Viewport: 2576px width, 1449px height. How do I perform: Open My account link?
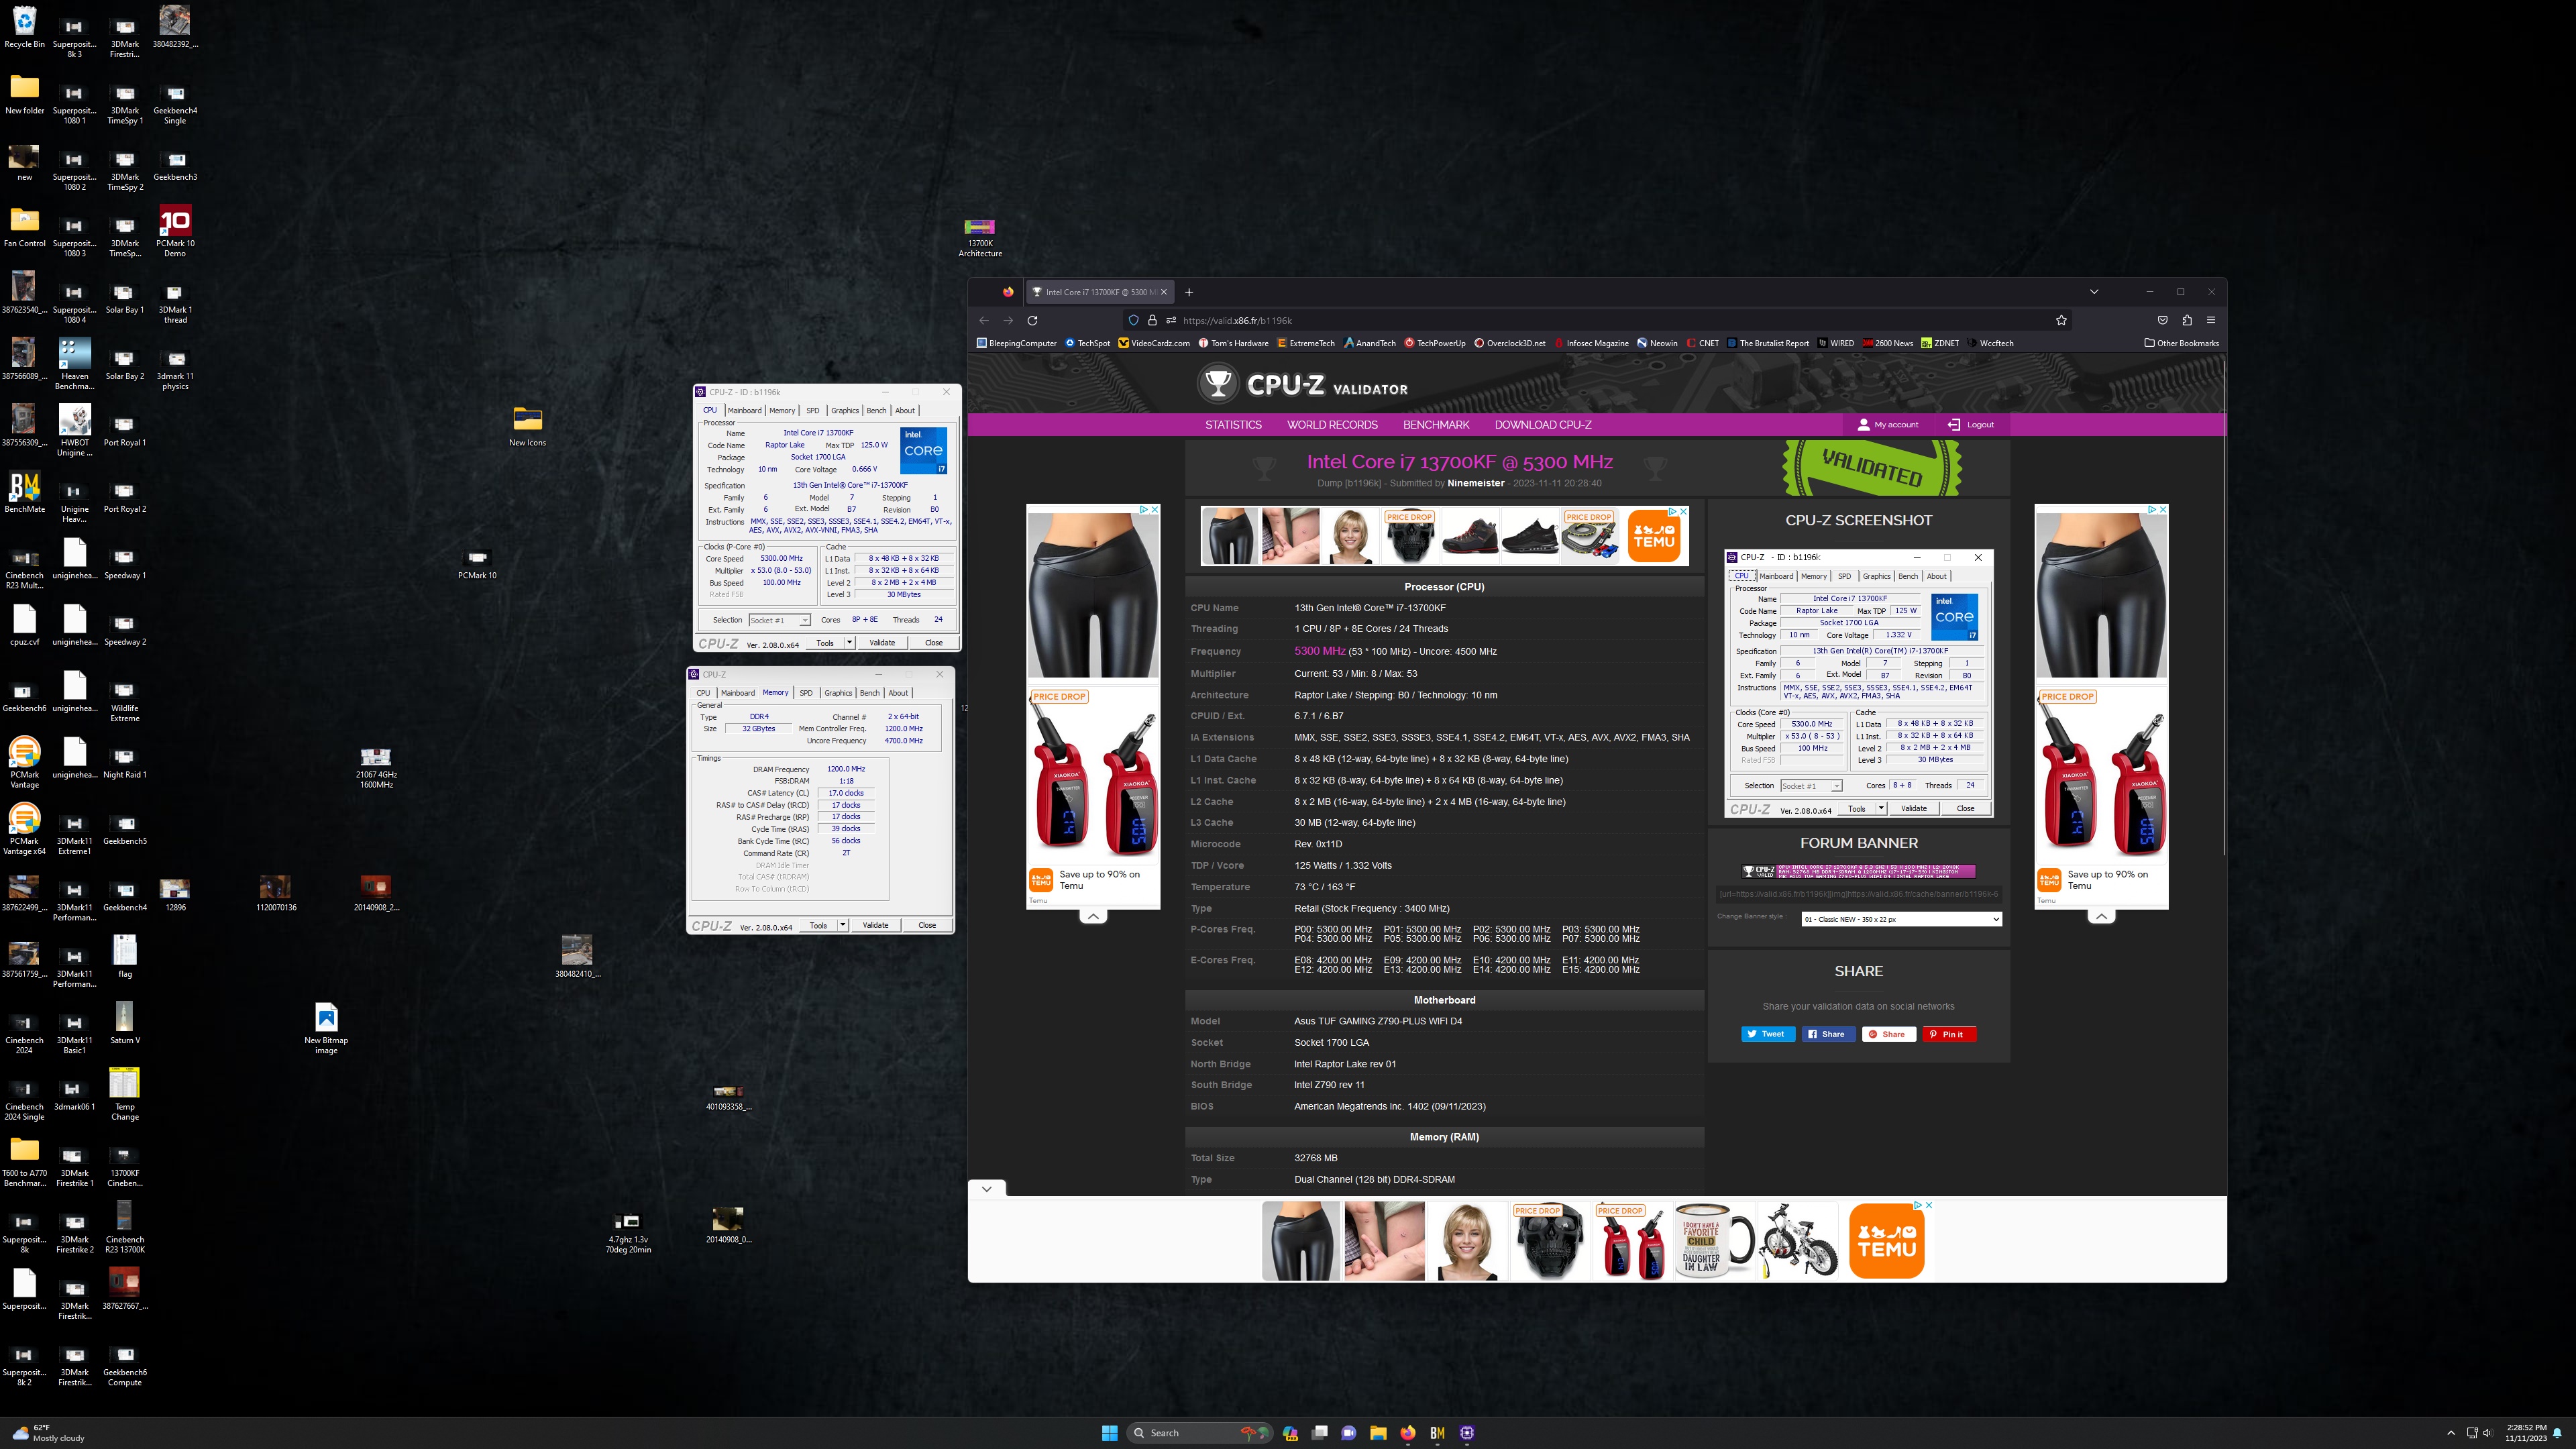pyautogui.click(x=1887, y=424)
